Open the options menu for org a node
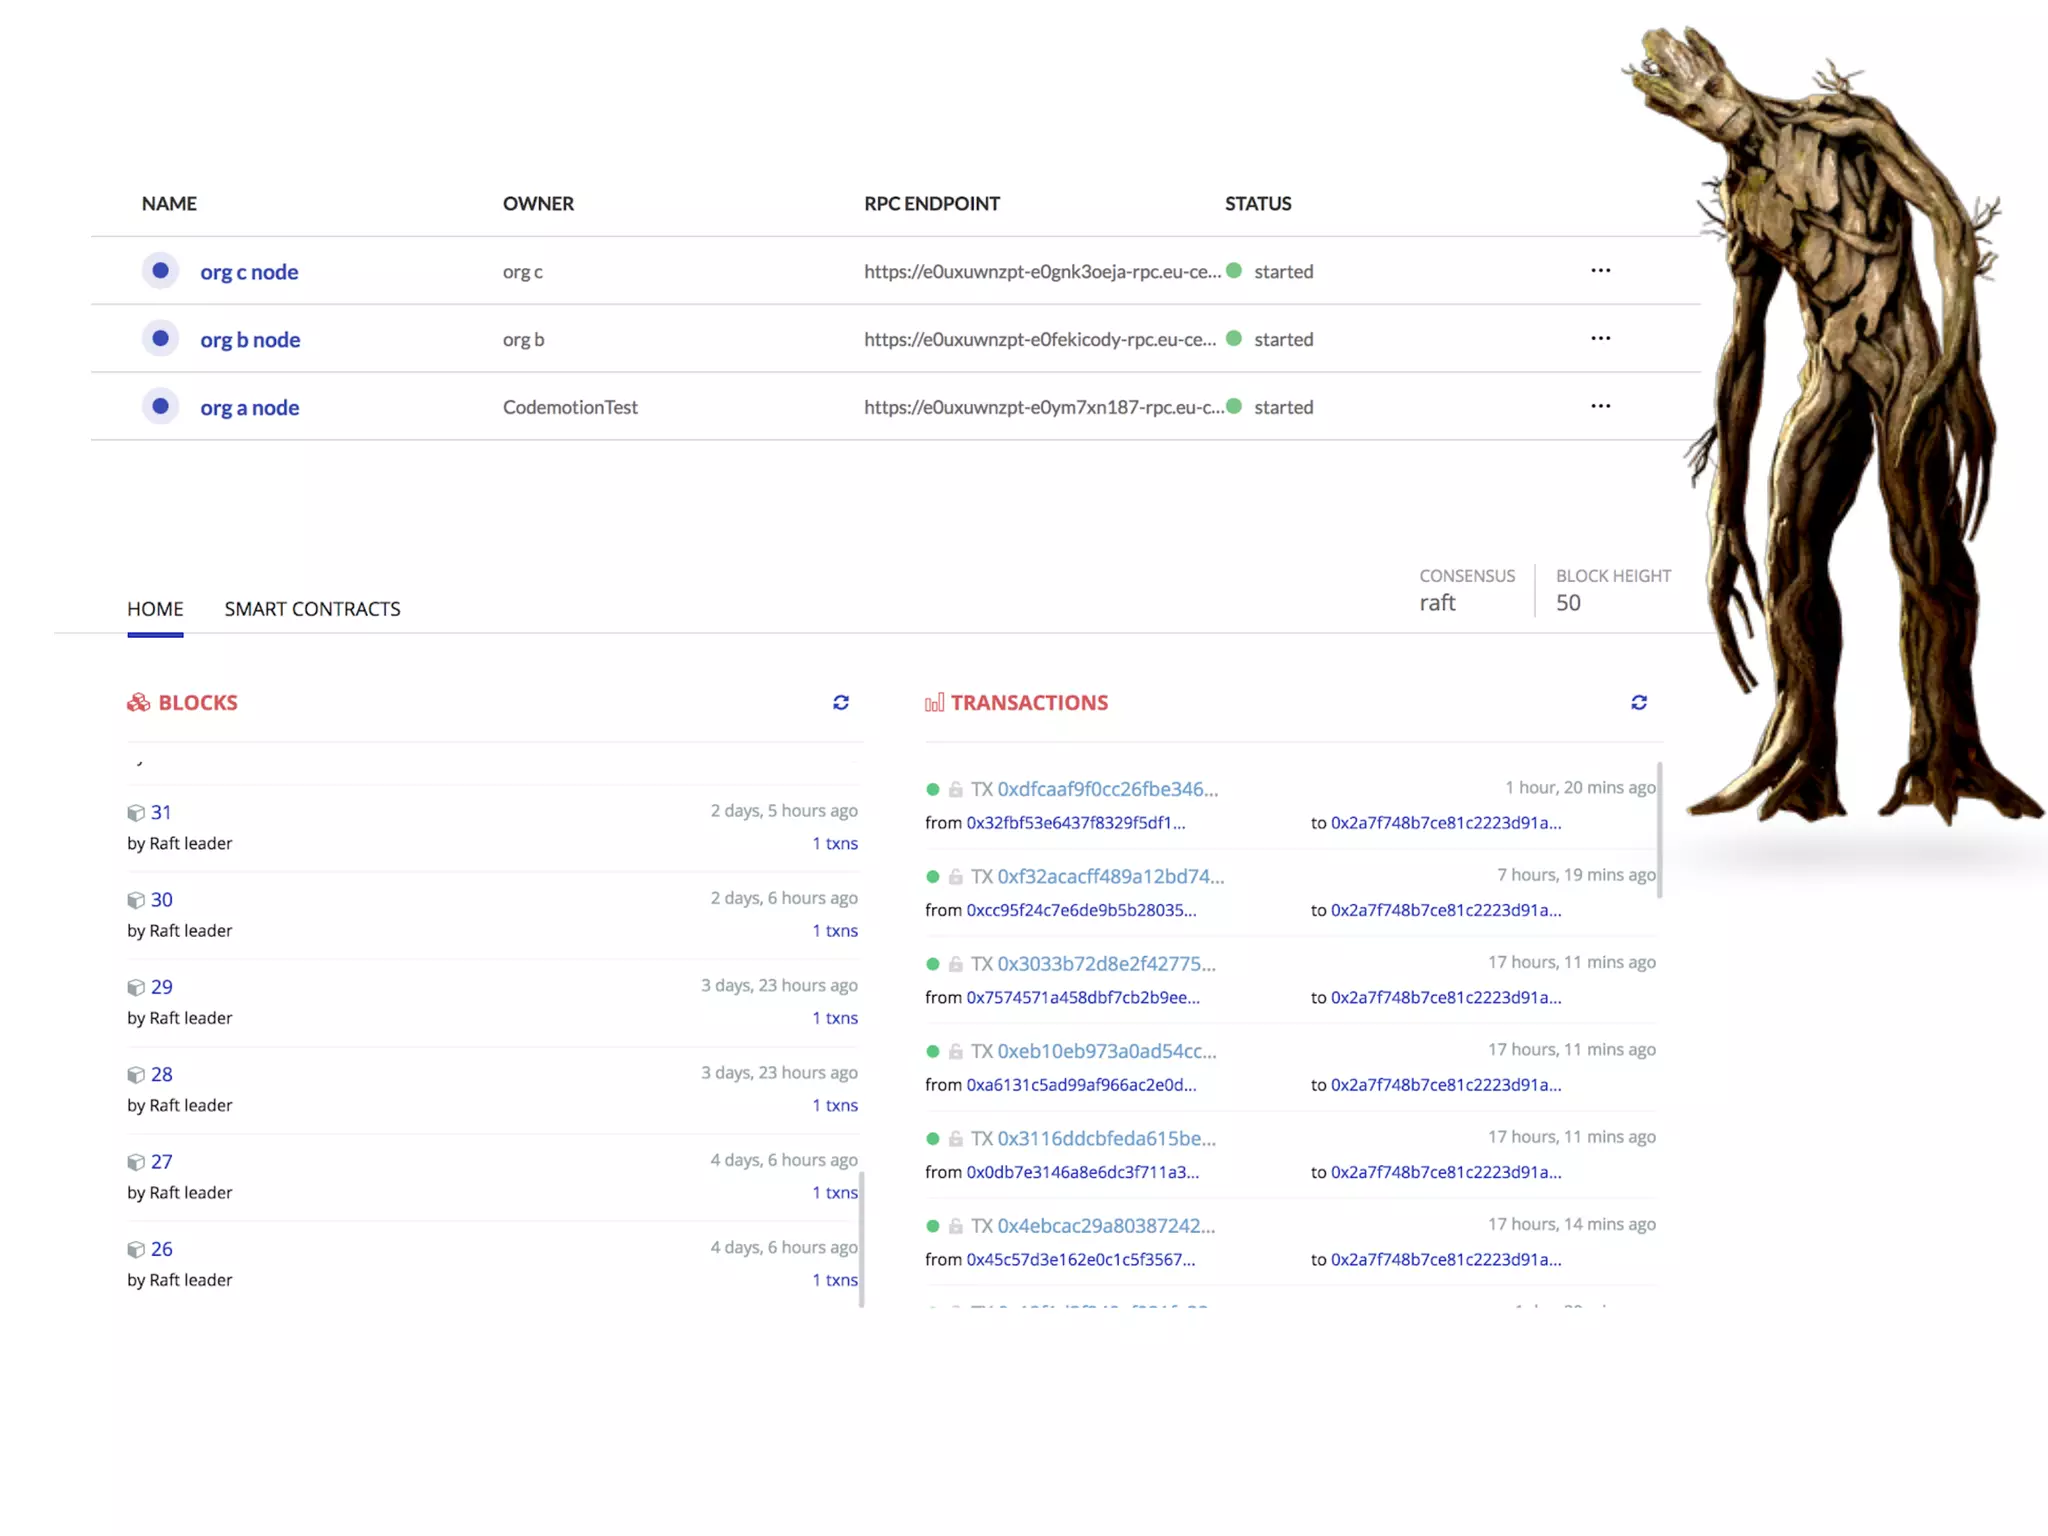The image size is (2048, 1536). click(x=1600, y=407)
